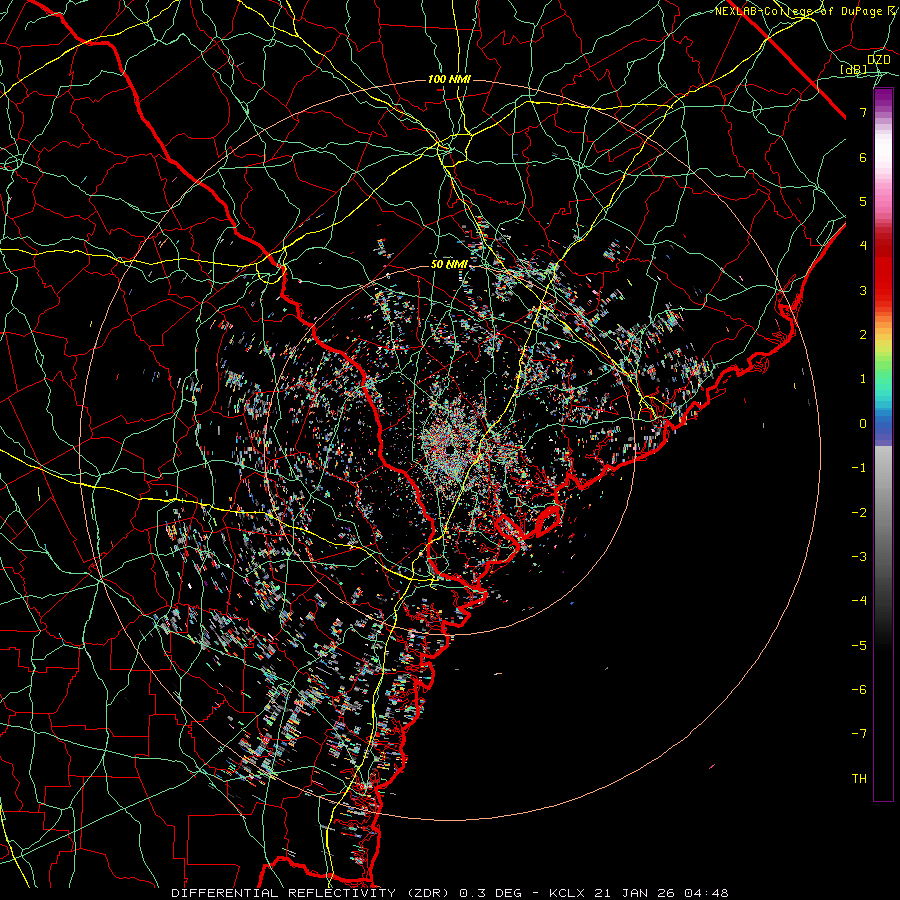Select the 5 value on the color scale

click(863, 201)
